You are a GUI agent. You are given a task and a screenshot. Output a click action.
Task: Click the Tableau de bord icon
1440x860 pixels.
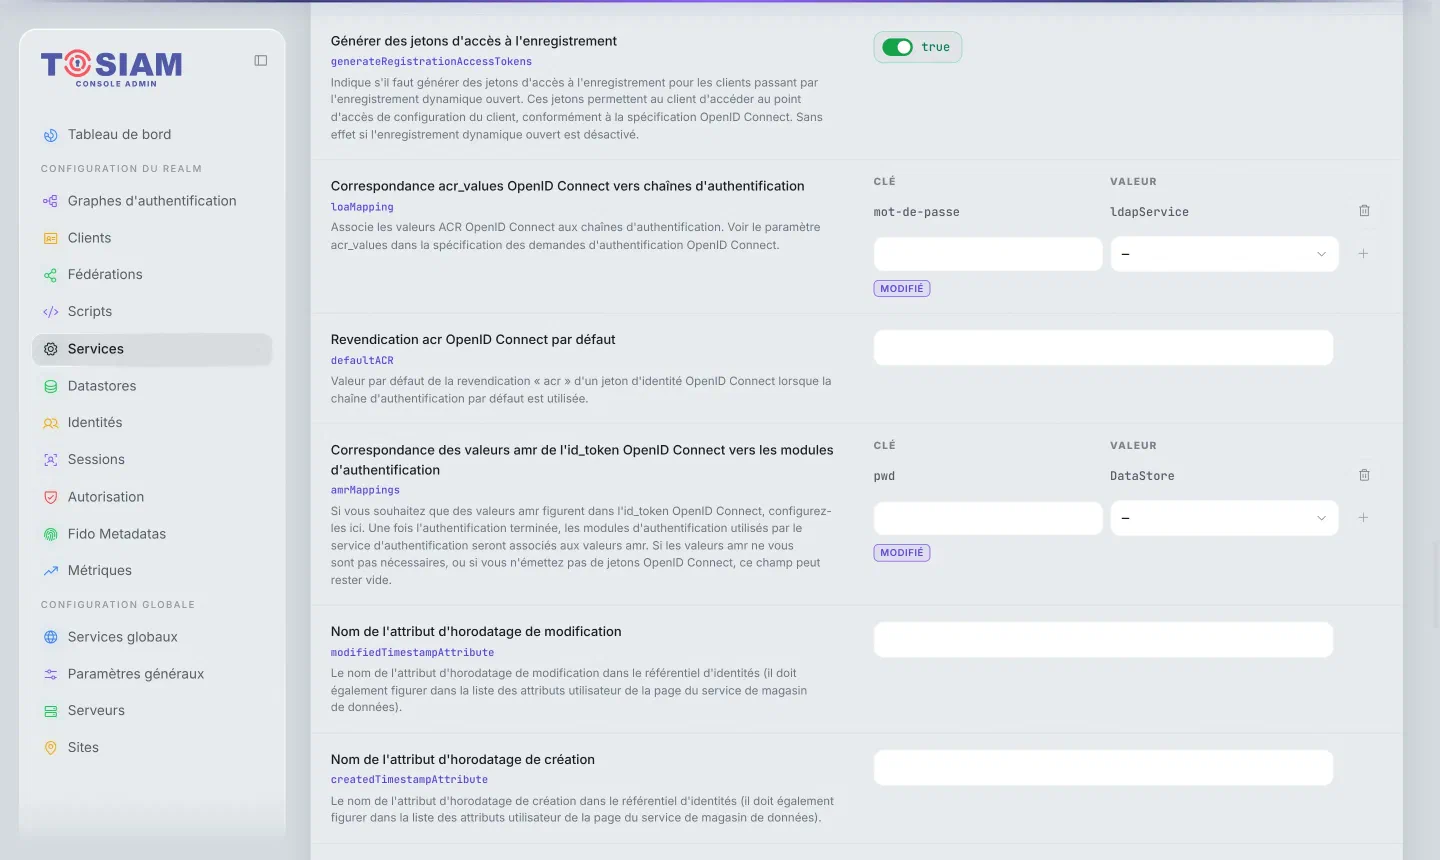click(51, 135)
